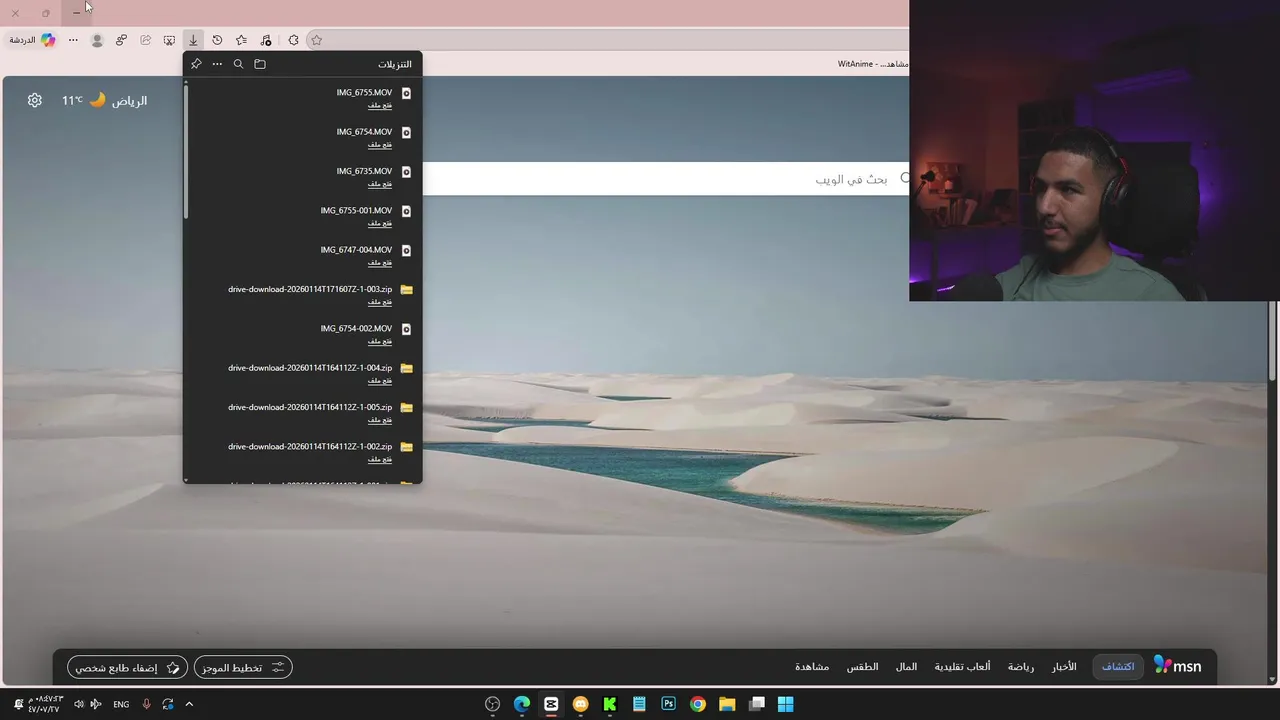This screenshot has height=720, width=1280.
Task: Open the extensions puzzle icon
Action: (x=293, y=40)
